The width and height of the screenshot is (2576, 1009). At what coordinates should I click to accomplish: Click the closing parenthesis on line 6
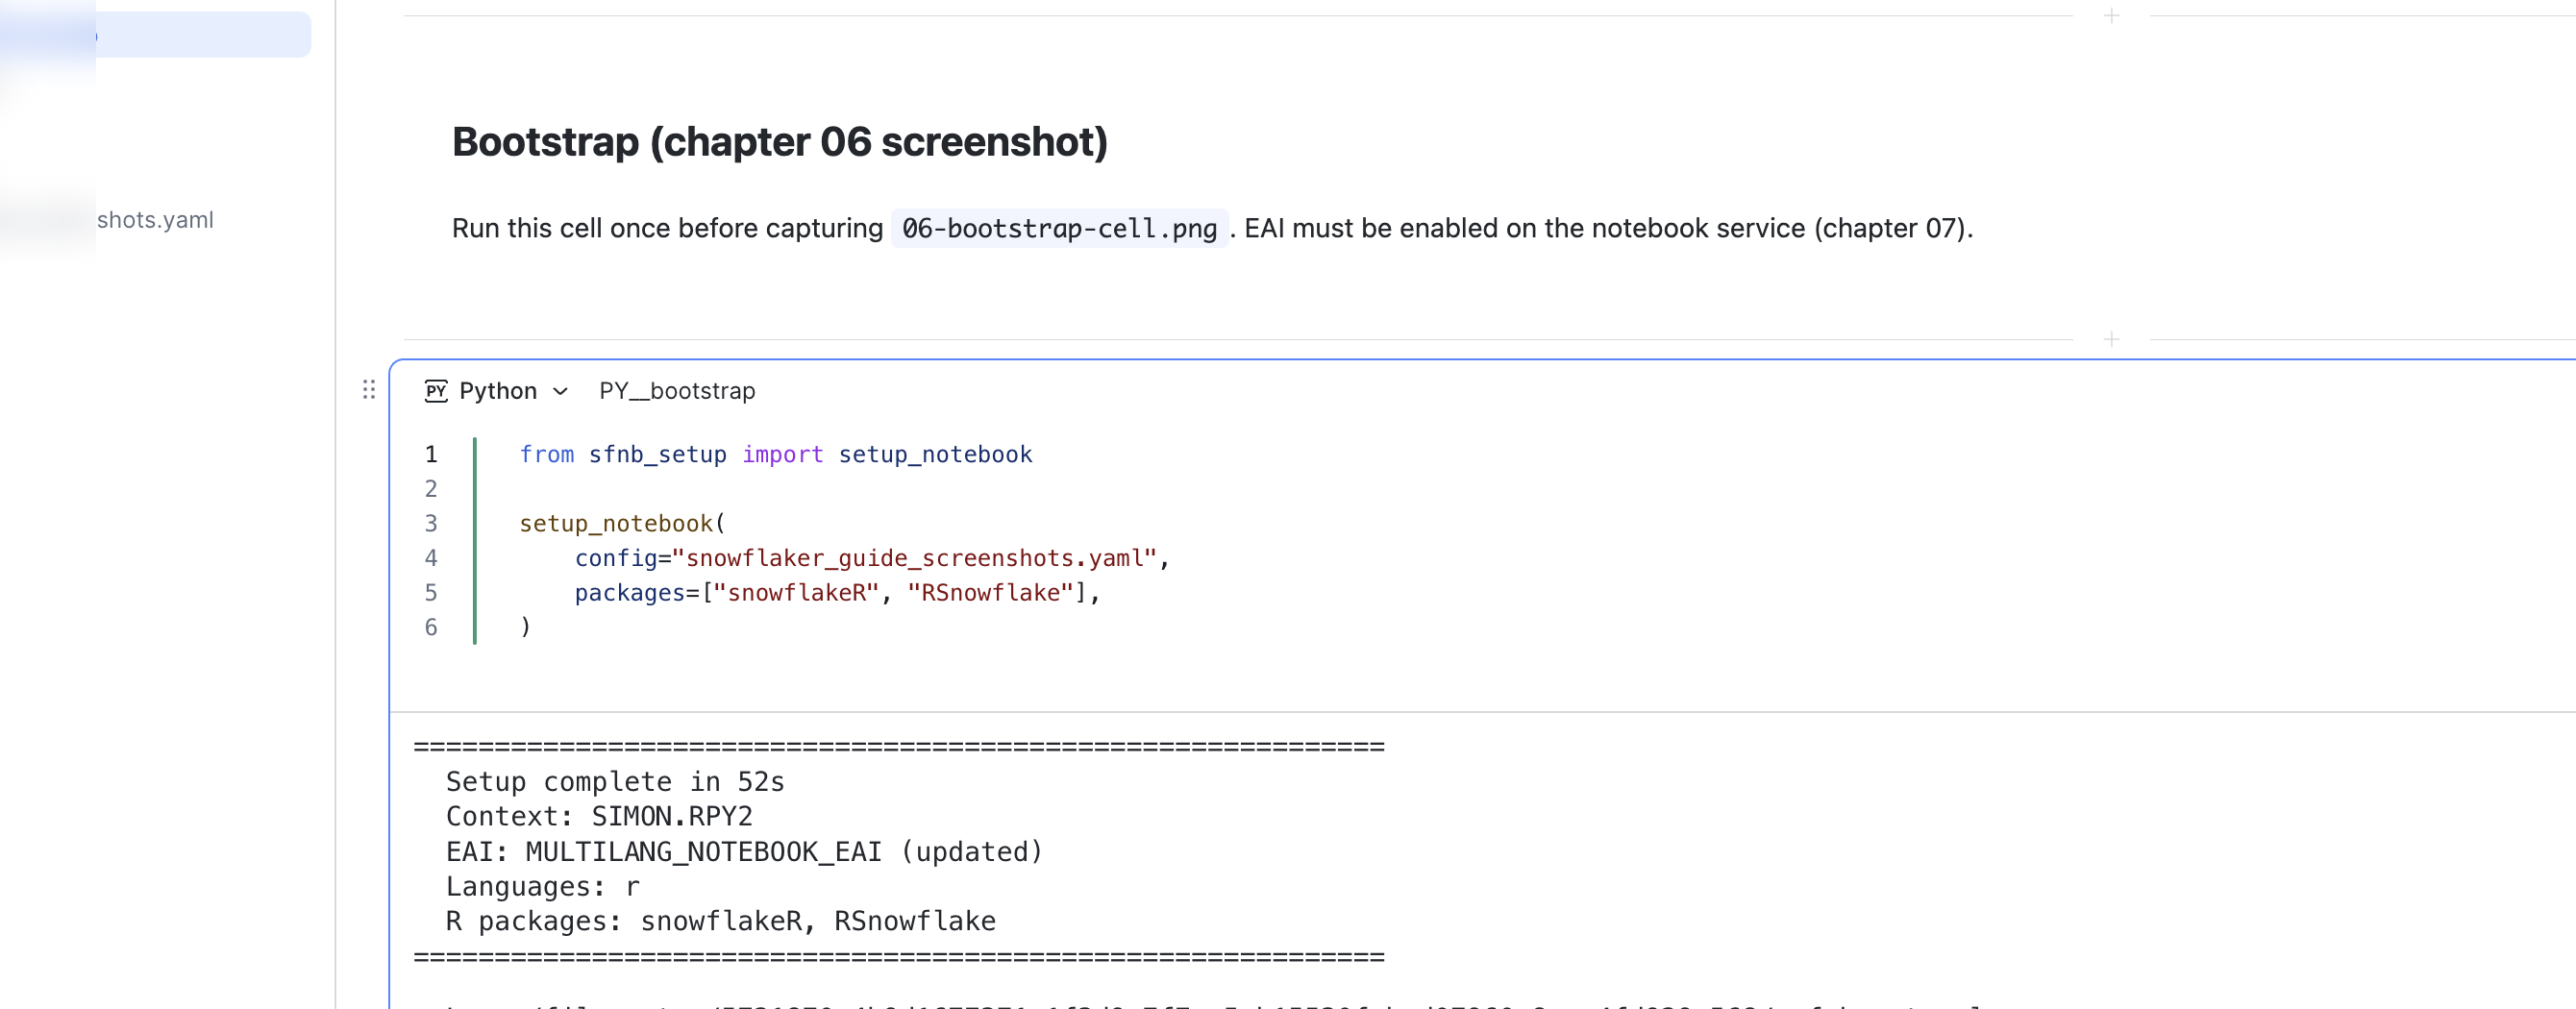point(525,627)
